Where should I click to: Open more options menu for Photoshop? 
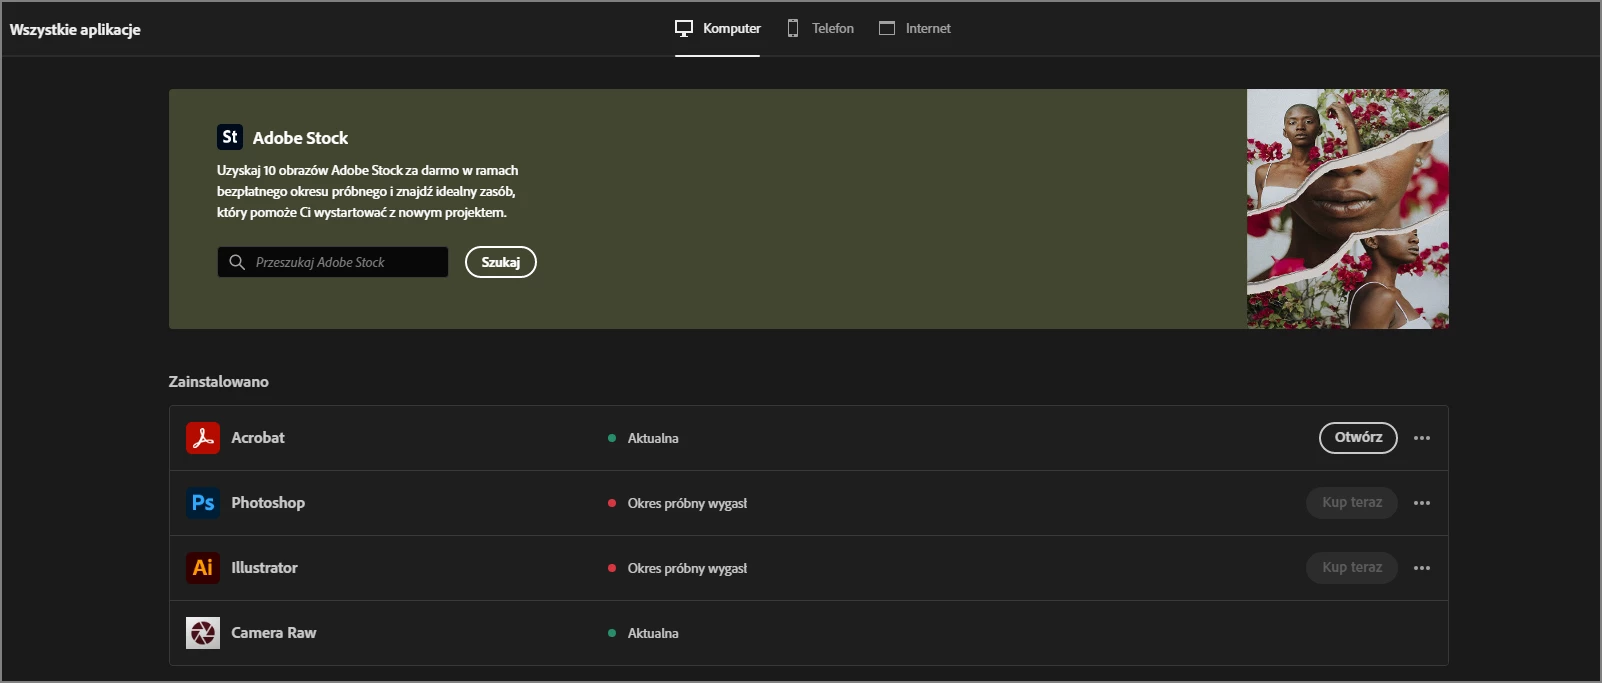(1422, 503)
